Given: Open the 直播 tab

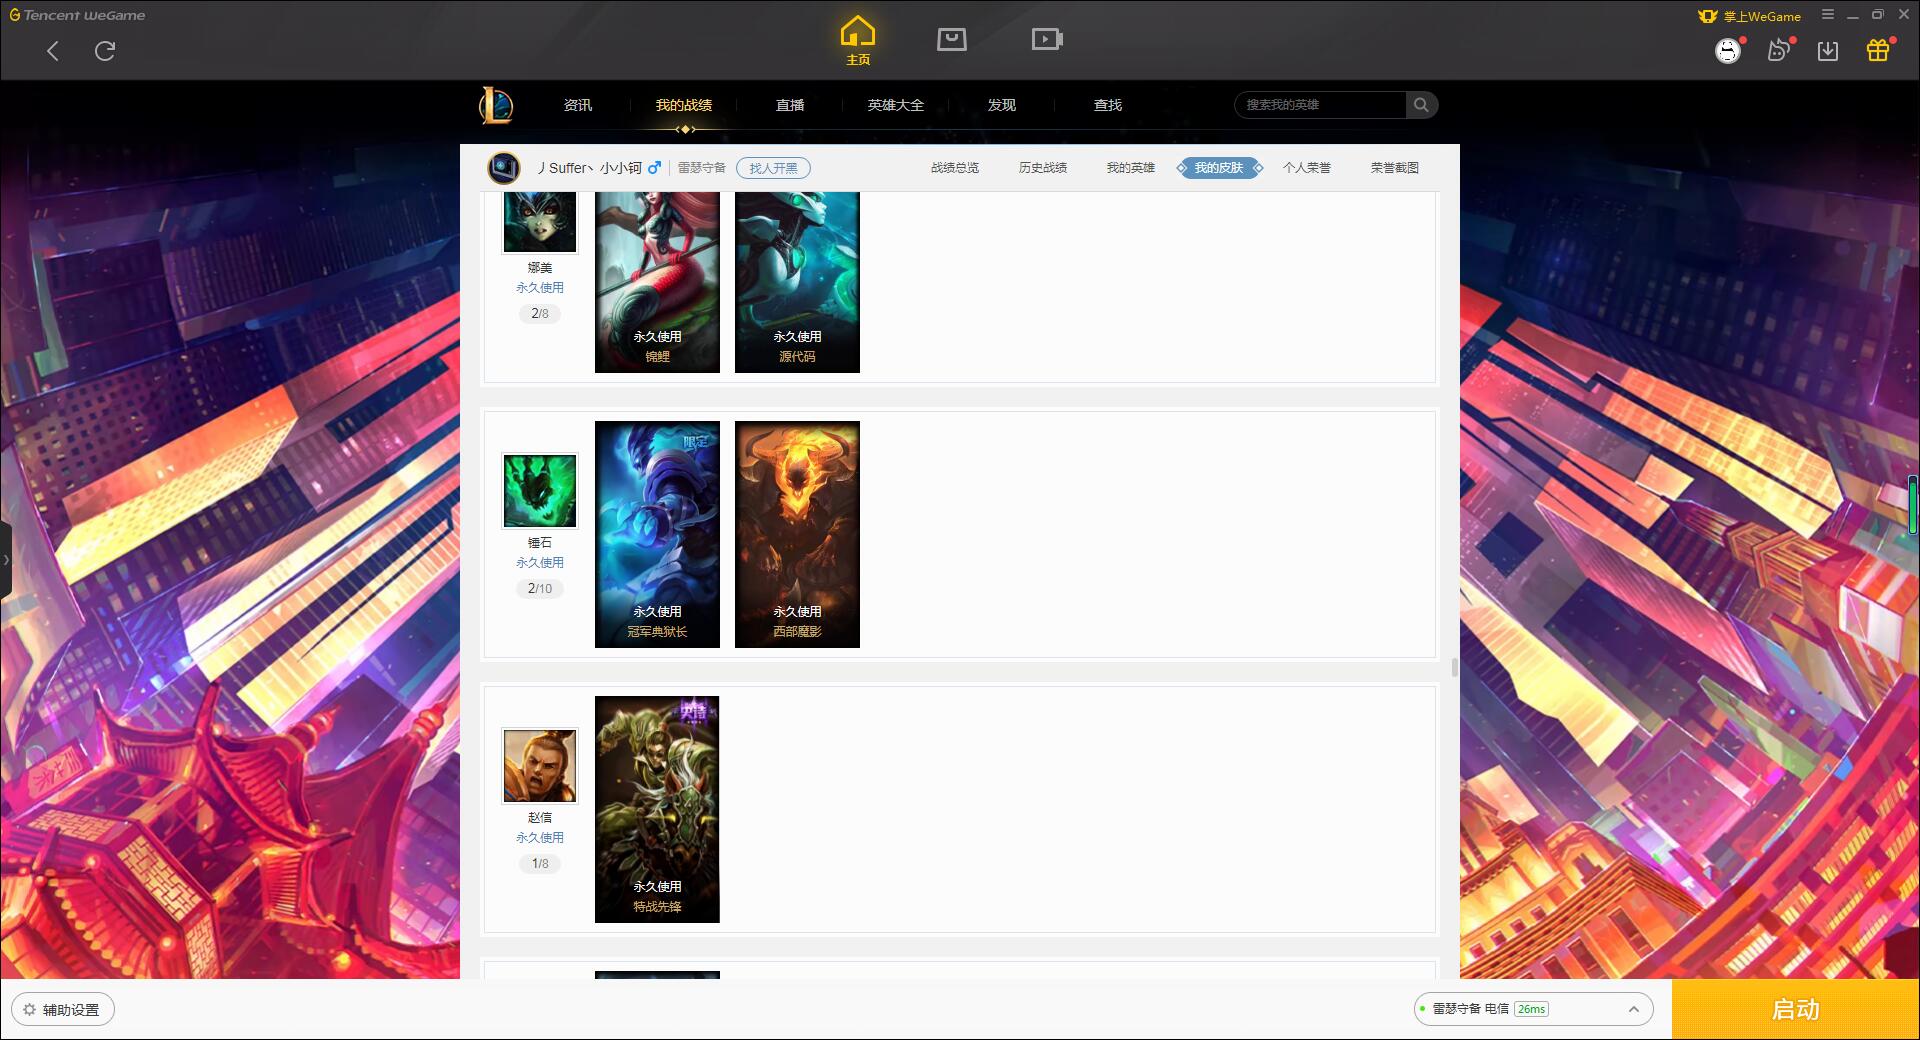Looking at the screenshot, I should [790, 105].
